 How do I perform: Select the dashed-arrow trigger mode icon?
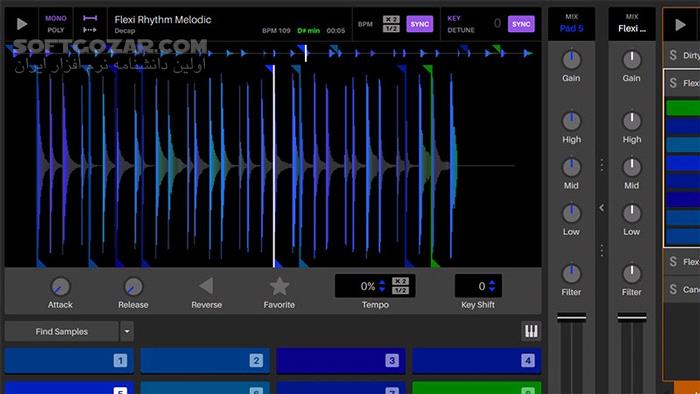point(90,30)
